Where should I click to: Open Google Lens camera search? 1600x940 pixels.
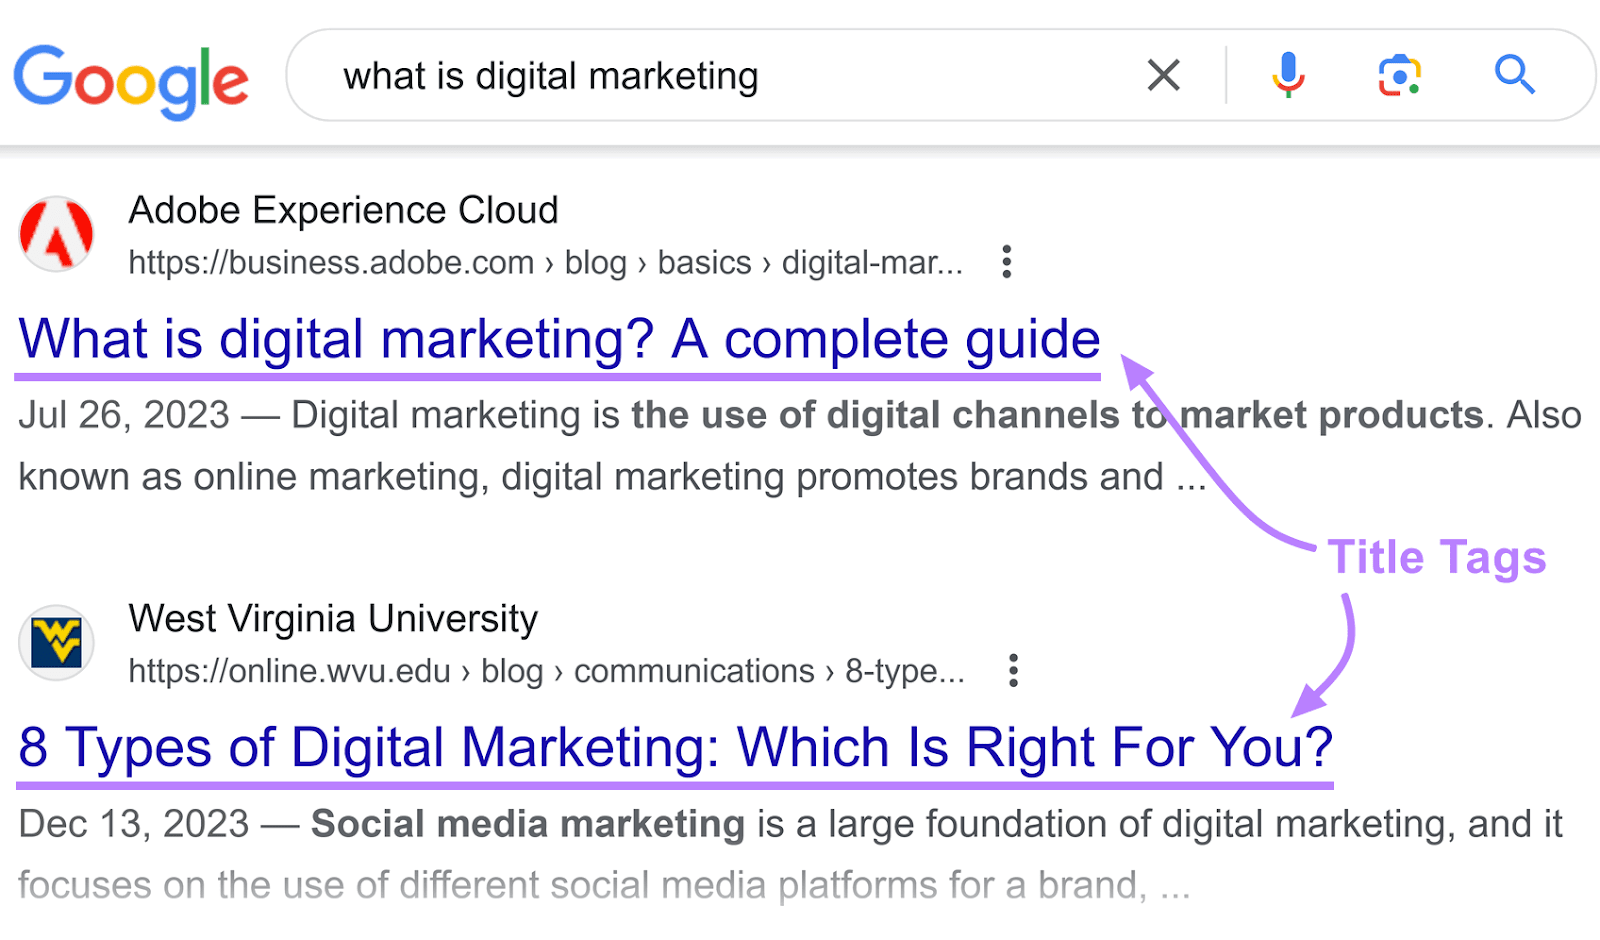(x=1398, y=75)
